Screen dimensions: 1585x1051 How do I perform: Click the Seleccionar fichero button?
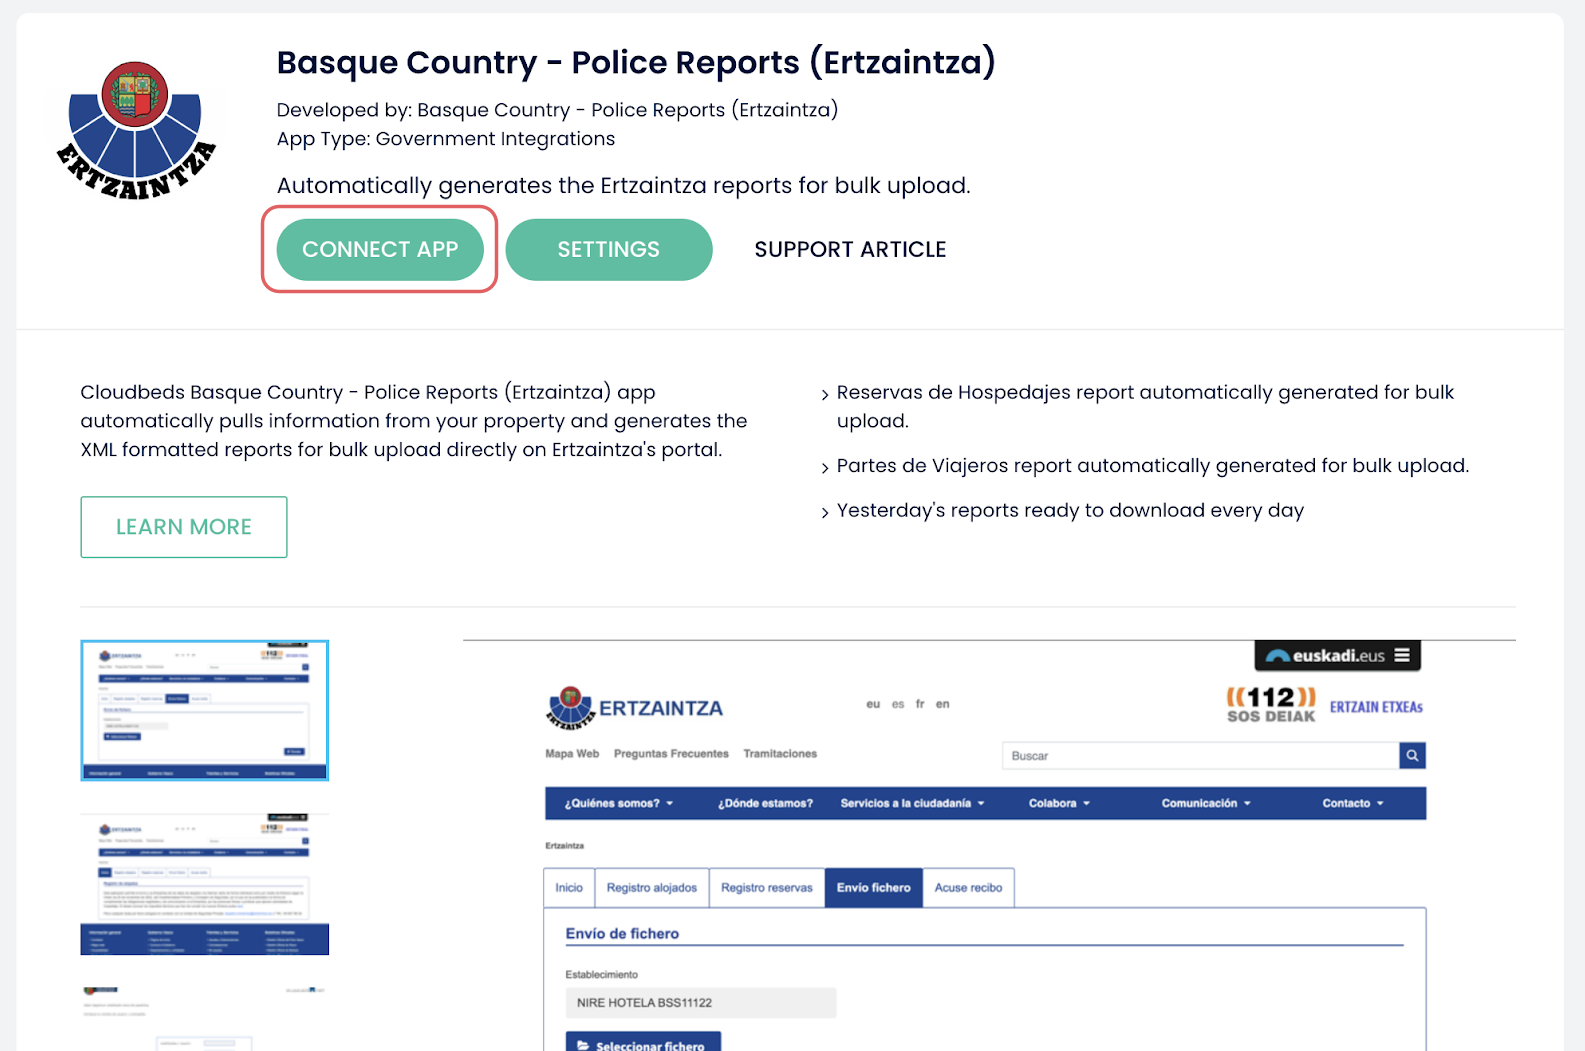[x=643, y=1043]
